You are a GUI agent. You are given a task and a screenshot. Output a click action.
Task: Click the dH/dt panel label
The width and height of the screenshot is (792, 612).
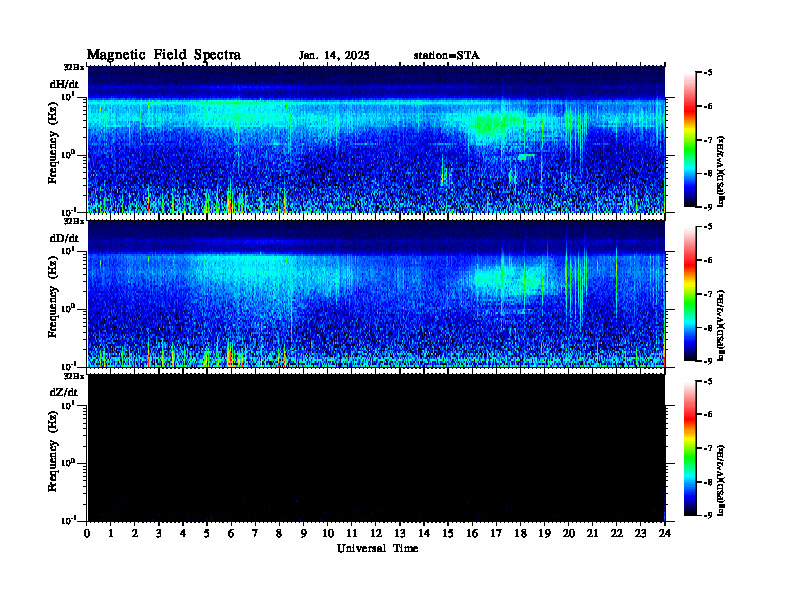pyautogui.click(x=64, y=84)
